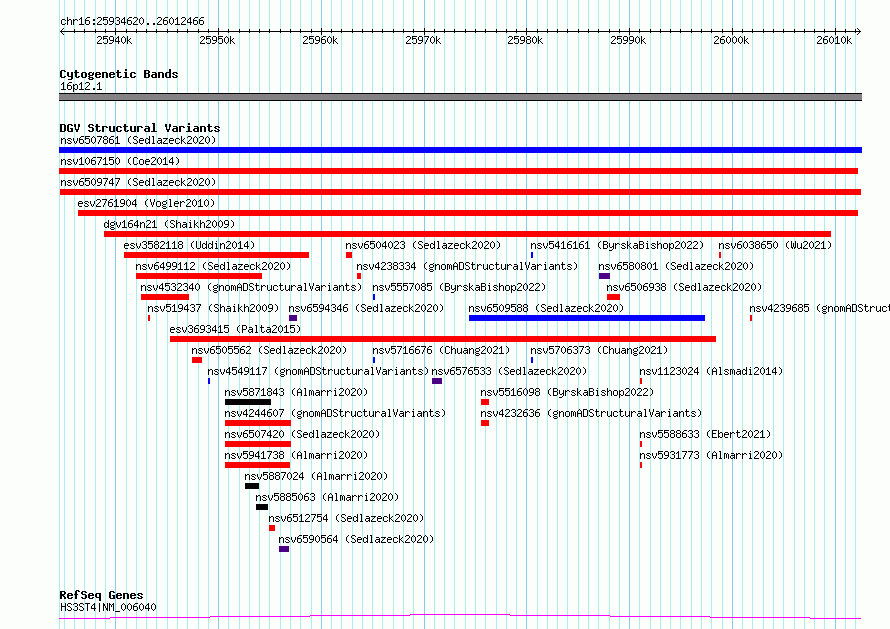The width and height of the screenshot is (890, 629).
Task: Click the ruler's right arrowhead
Action: coord(859,31)
